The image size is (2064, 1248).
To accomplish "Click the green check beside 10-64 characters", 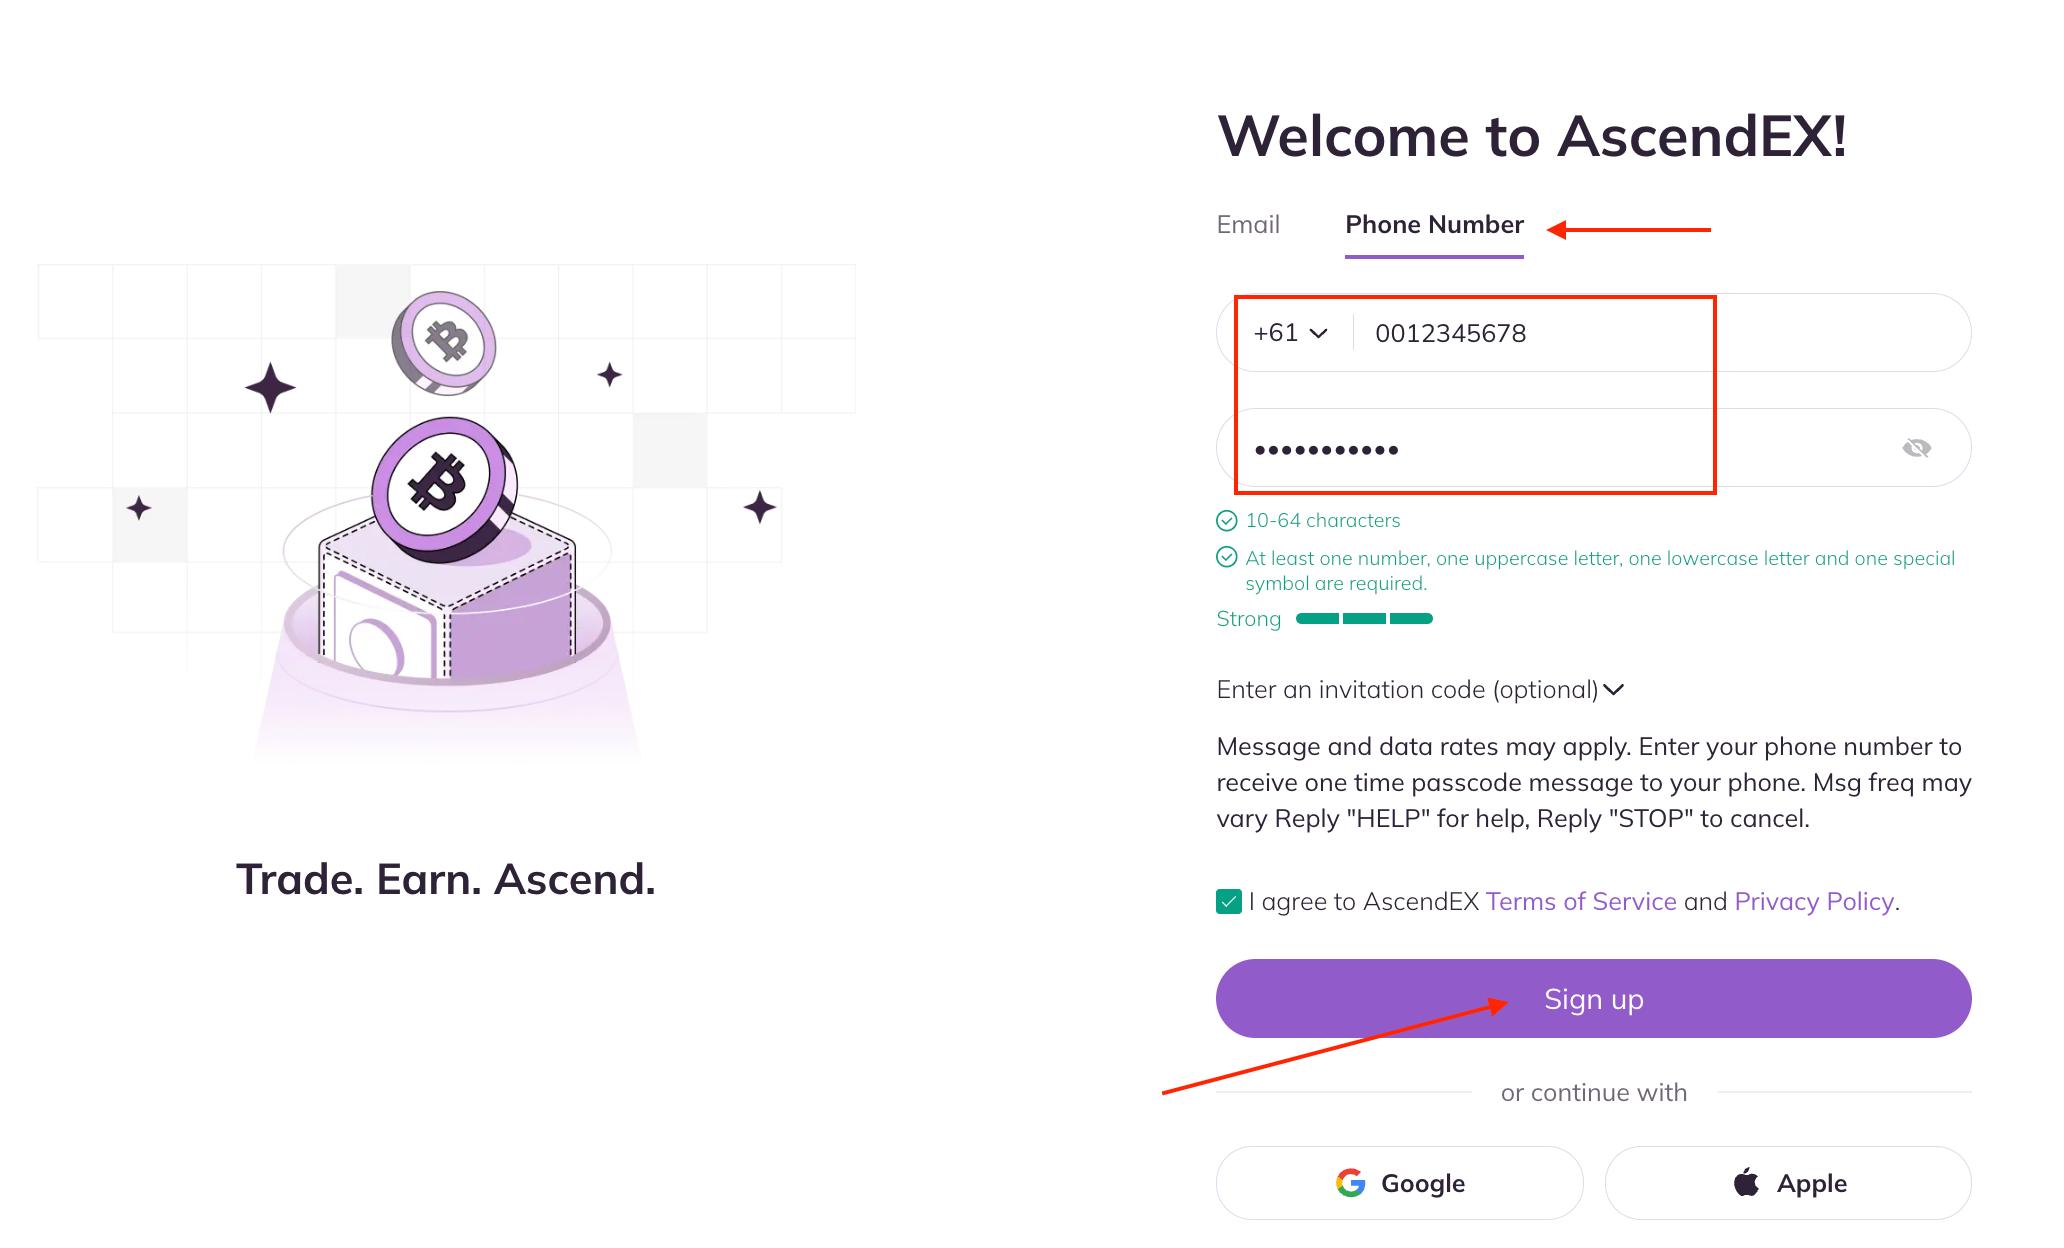I will coord(1227,521).
